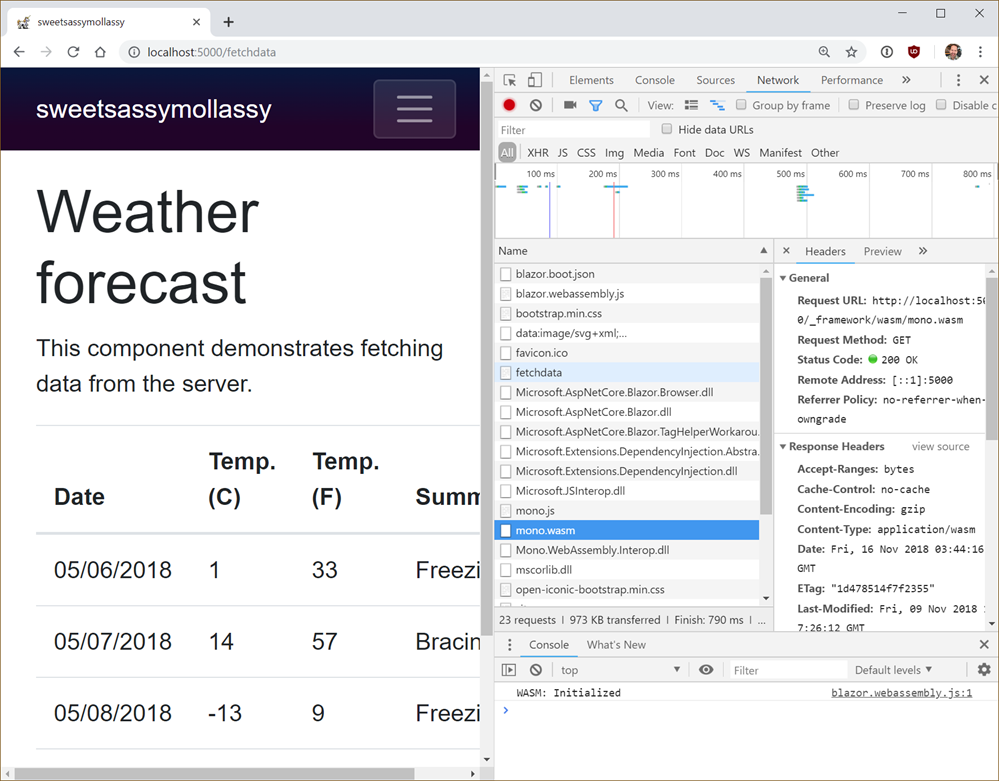Screen dimensions: 999x781
Task: Open the uBlock Origin extension icon
Action: tap(914, 52)
